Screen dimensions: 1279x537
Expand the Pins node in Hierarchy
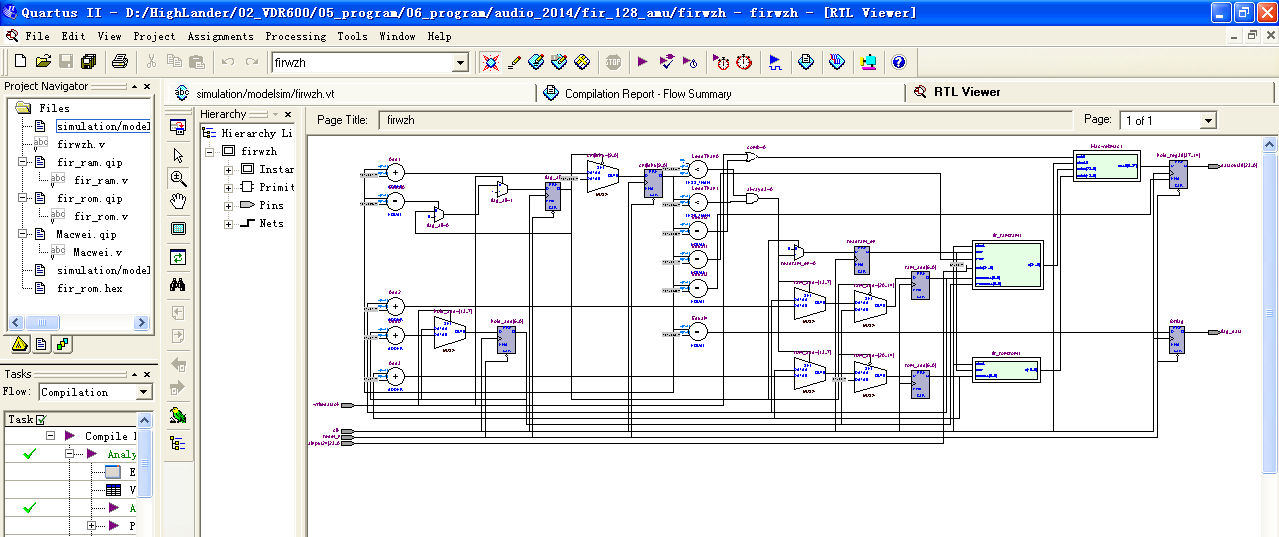pos(229,205)
